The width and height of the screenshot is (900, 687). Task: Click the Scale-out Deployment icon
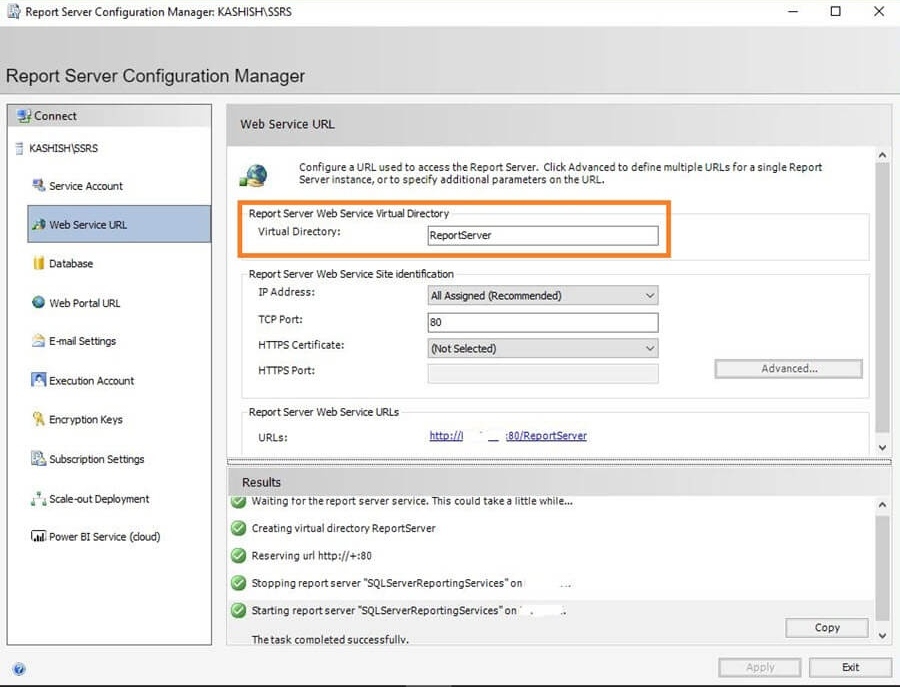tap(38, 498)
